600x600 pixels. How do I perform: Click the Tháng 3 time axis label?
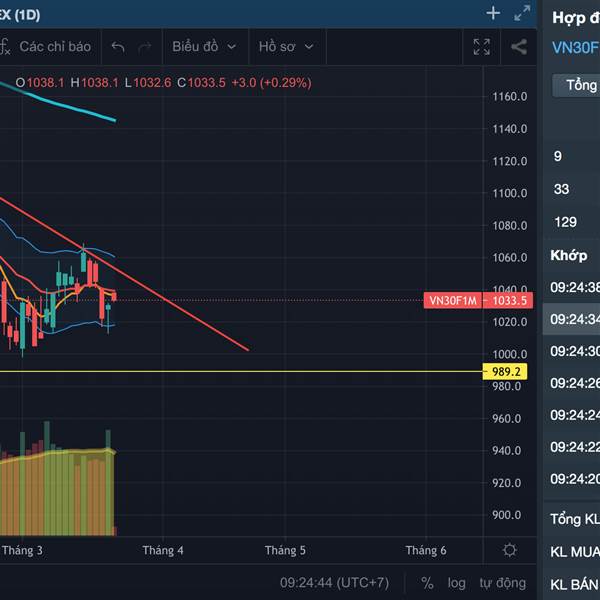pyautogui.click(x=22, y=550)
